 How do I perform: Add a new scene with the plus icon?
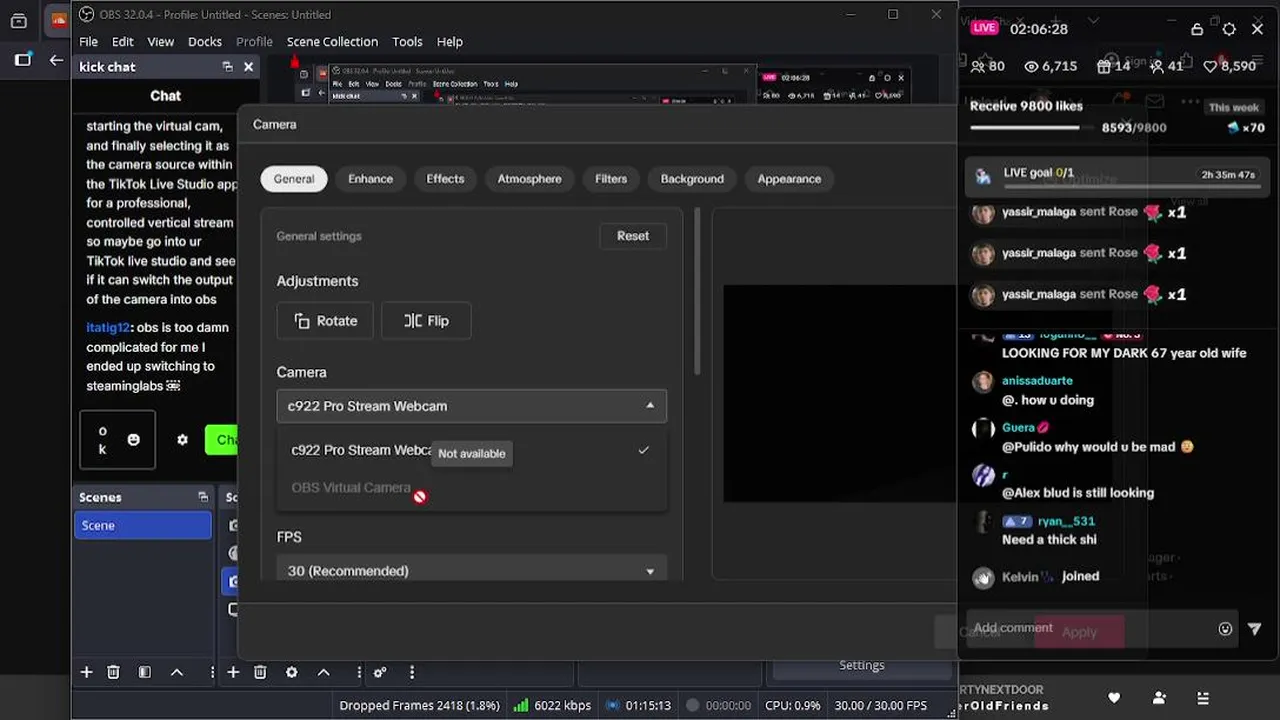(86, 672)
